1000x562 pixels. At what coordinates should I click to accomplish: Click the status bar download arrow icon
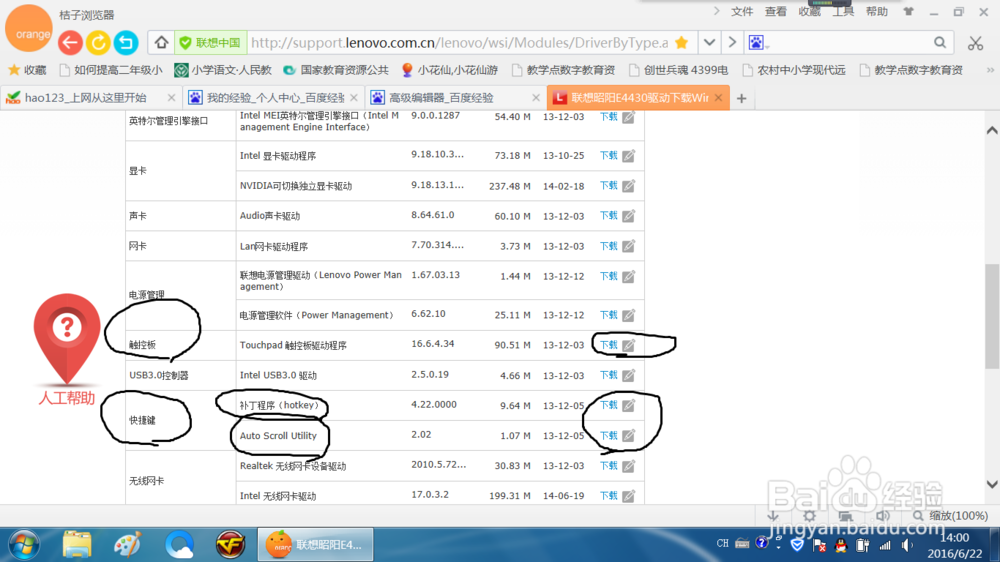773,515
